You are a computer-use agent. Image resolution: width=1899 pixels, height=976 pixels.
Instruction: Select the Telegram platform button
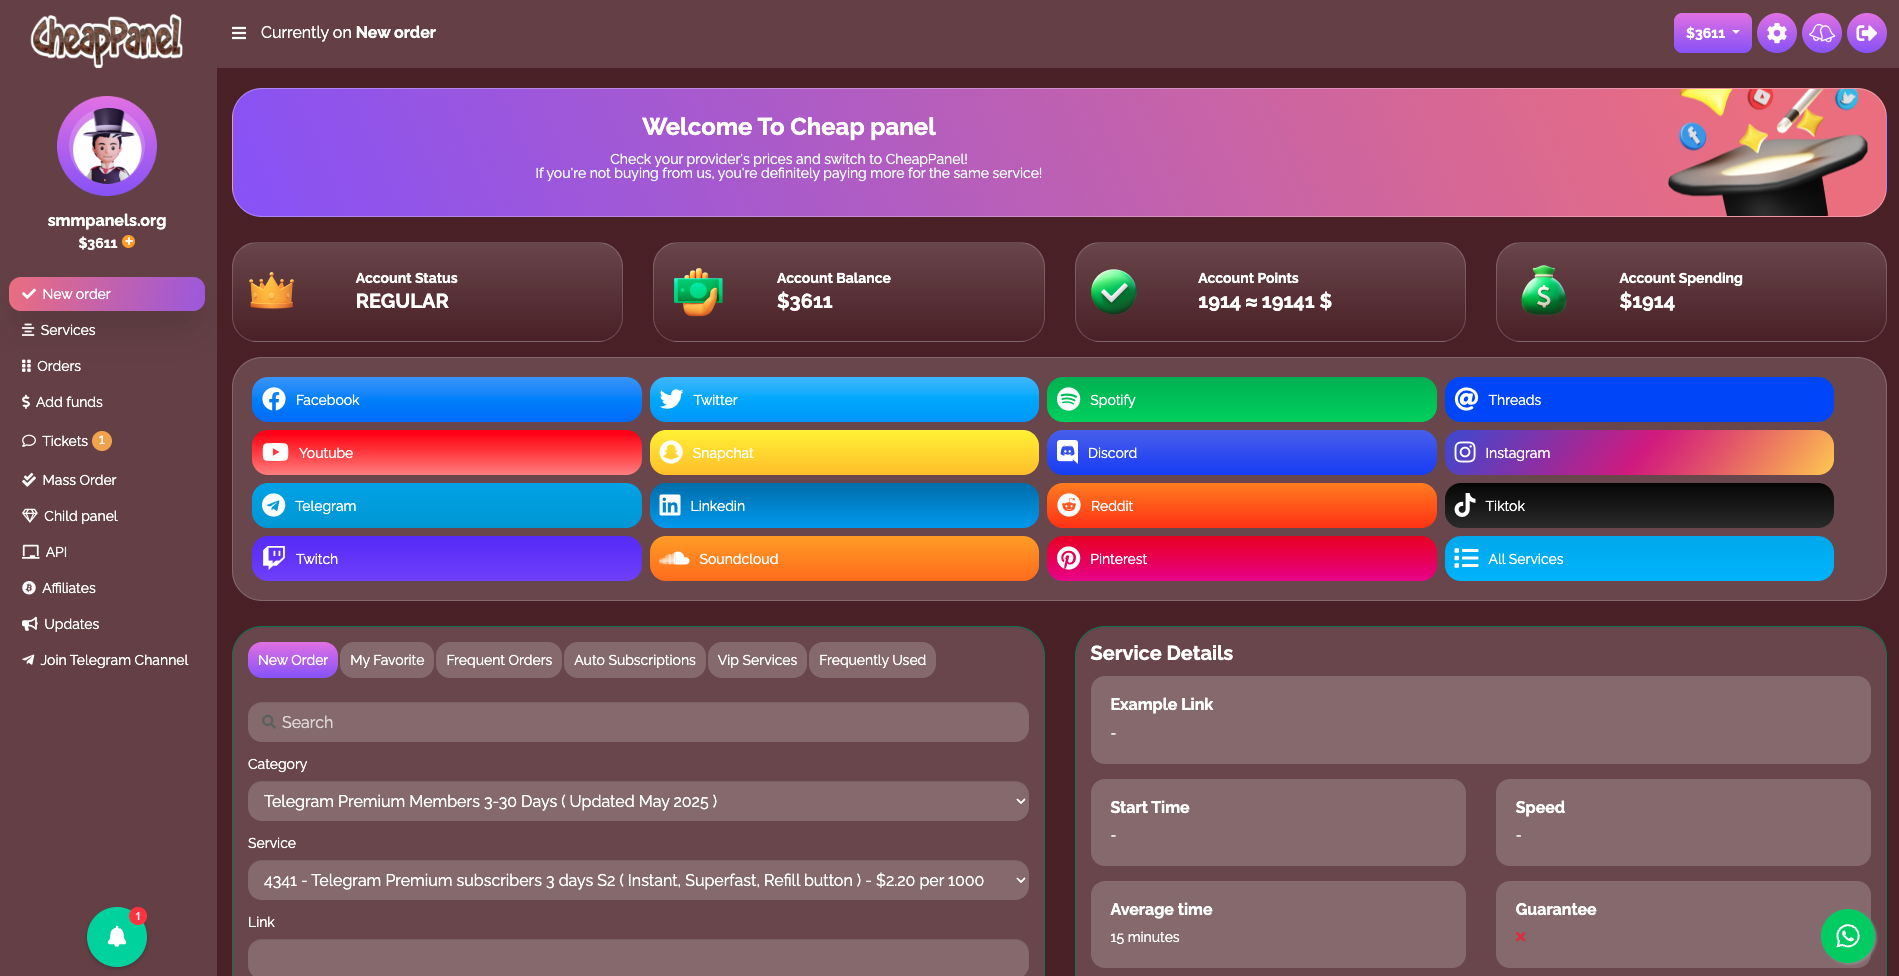446,506
